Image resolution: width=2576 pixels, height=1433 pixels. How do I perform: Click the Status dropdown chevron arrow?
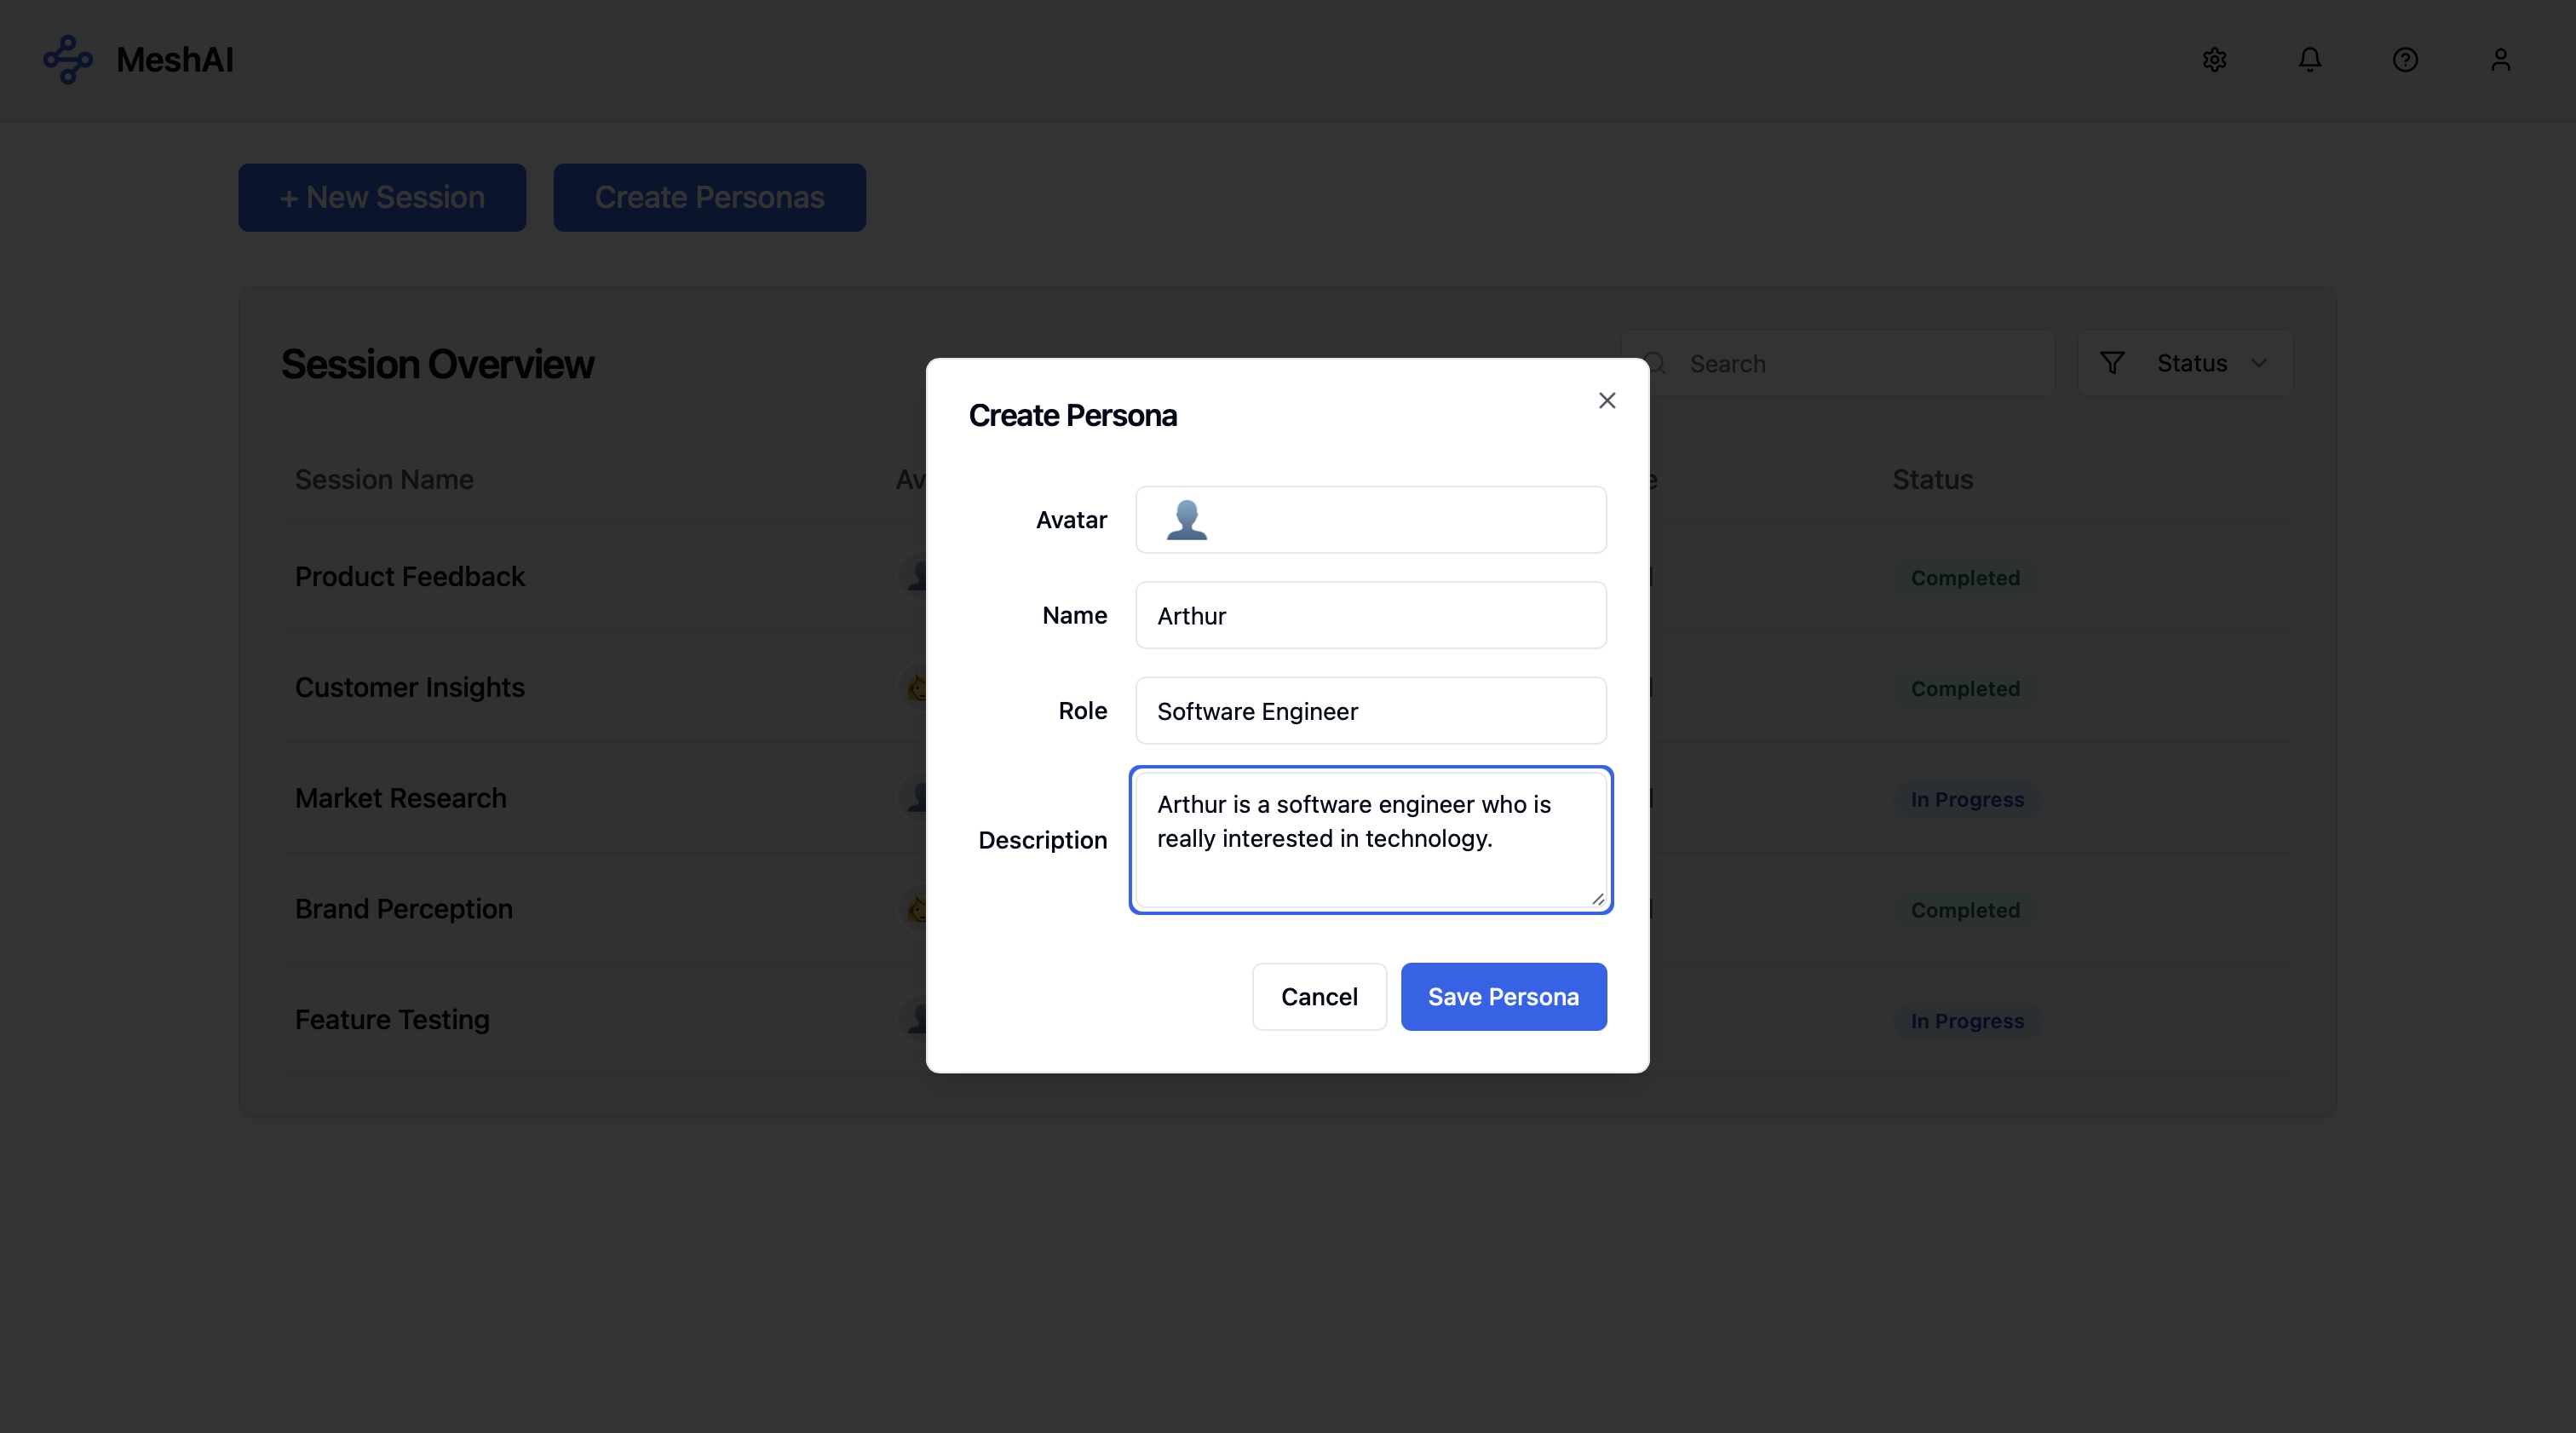click(x=2259, y=363)
